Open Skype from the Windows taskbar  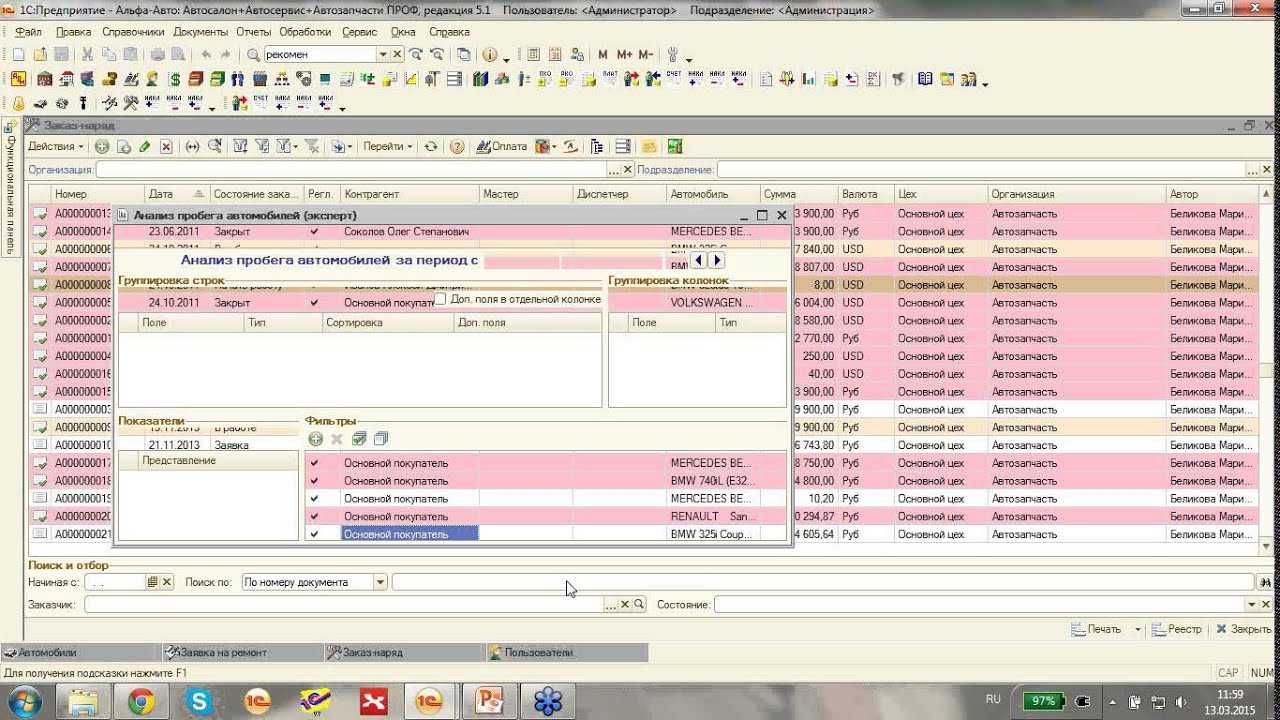[x=200, y=702]
